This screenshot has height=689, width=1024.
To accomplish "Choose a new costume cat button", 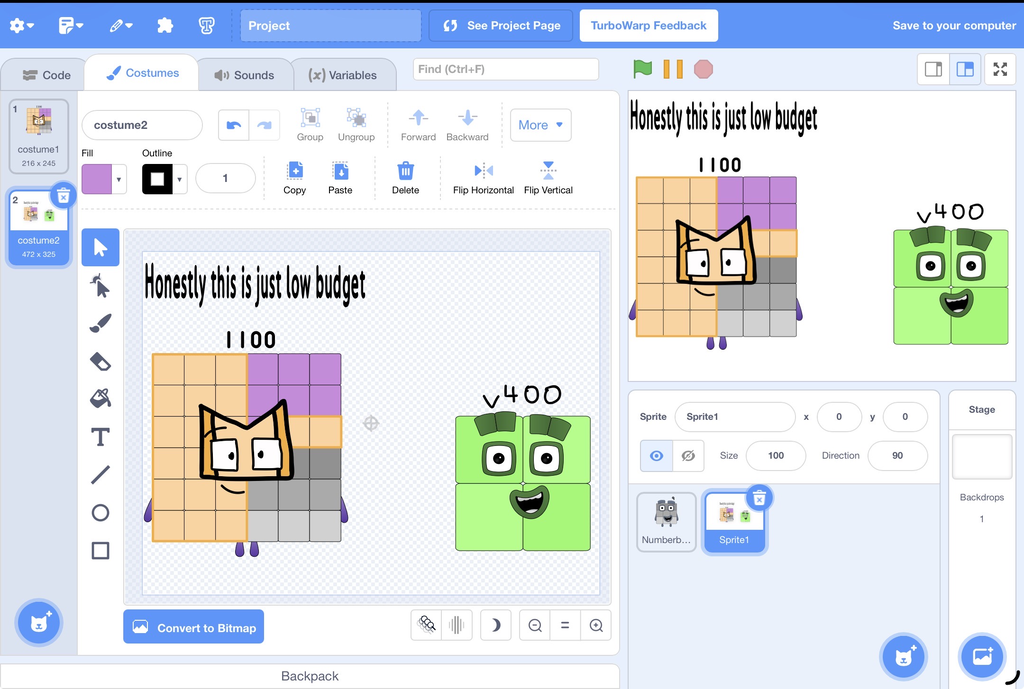I will pos(39,622).
